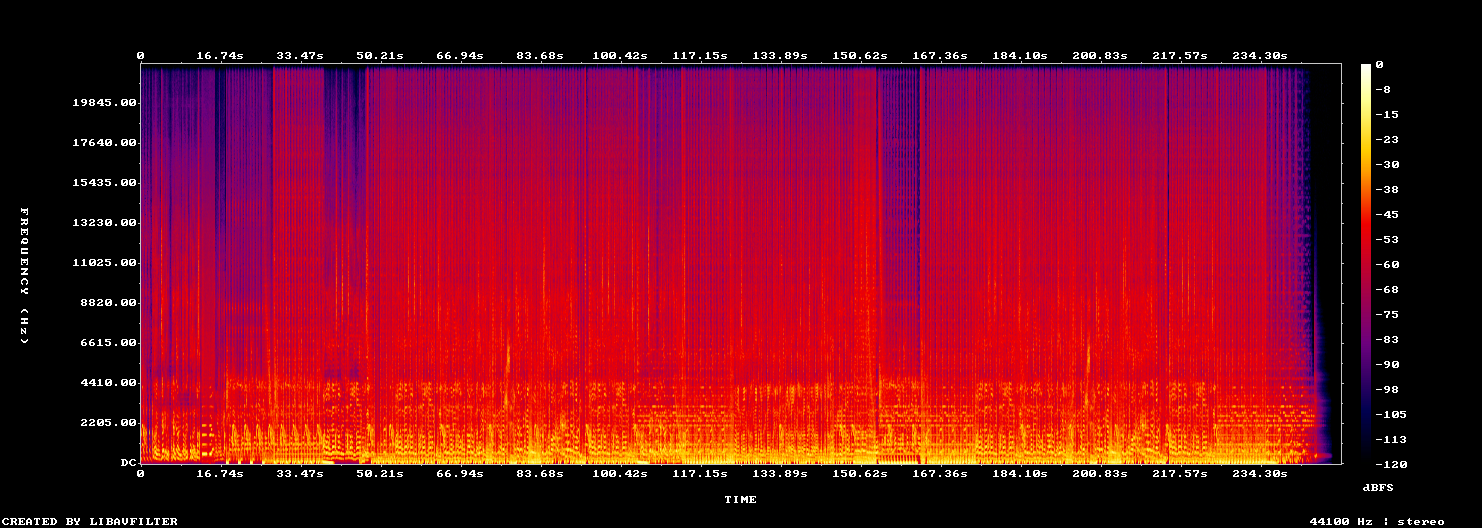Viewport: 1482px width, 528px height.
Task: Click 200.83s on the bottom time axis
Action: [x=1100, y=473]
